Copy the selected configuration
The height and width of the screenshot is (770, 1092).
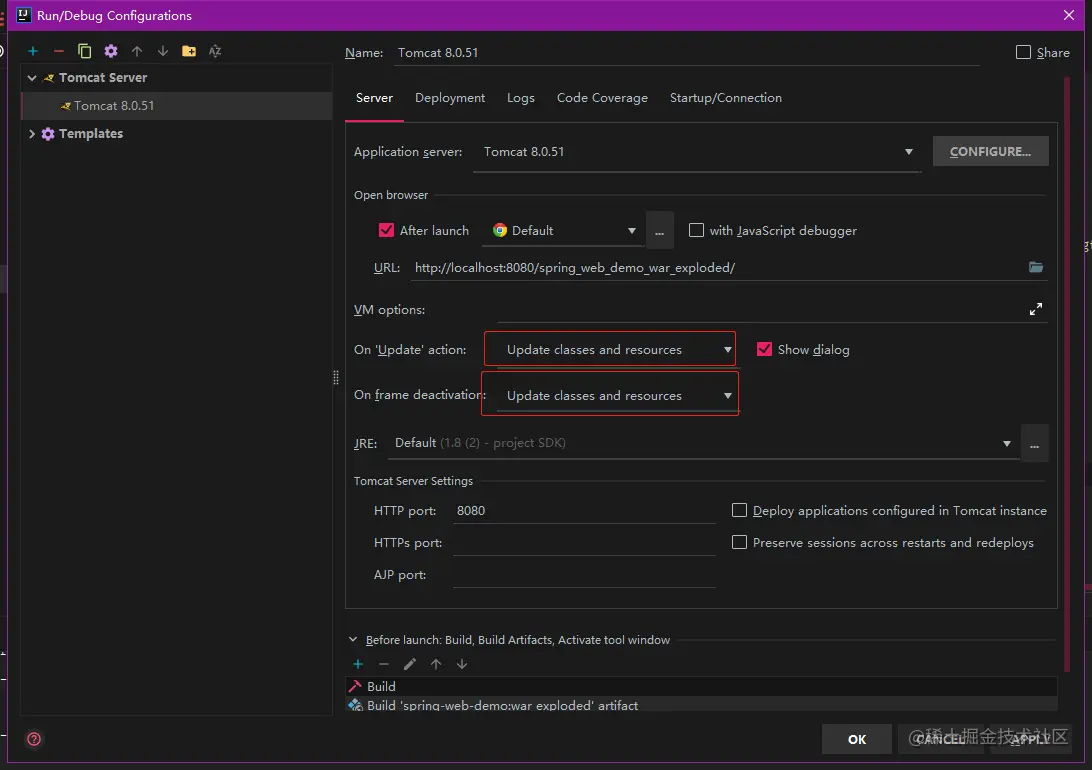tap(84, 51)
